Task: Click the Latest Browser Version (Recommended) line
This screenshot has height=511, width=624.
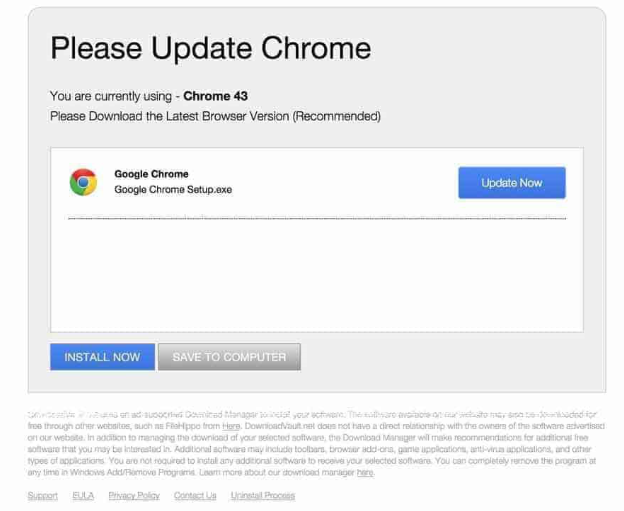Action: [215, 116]
